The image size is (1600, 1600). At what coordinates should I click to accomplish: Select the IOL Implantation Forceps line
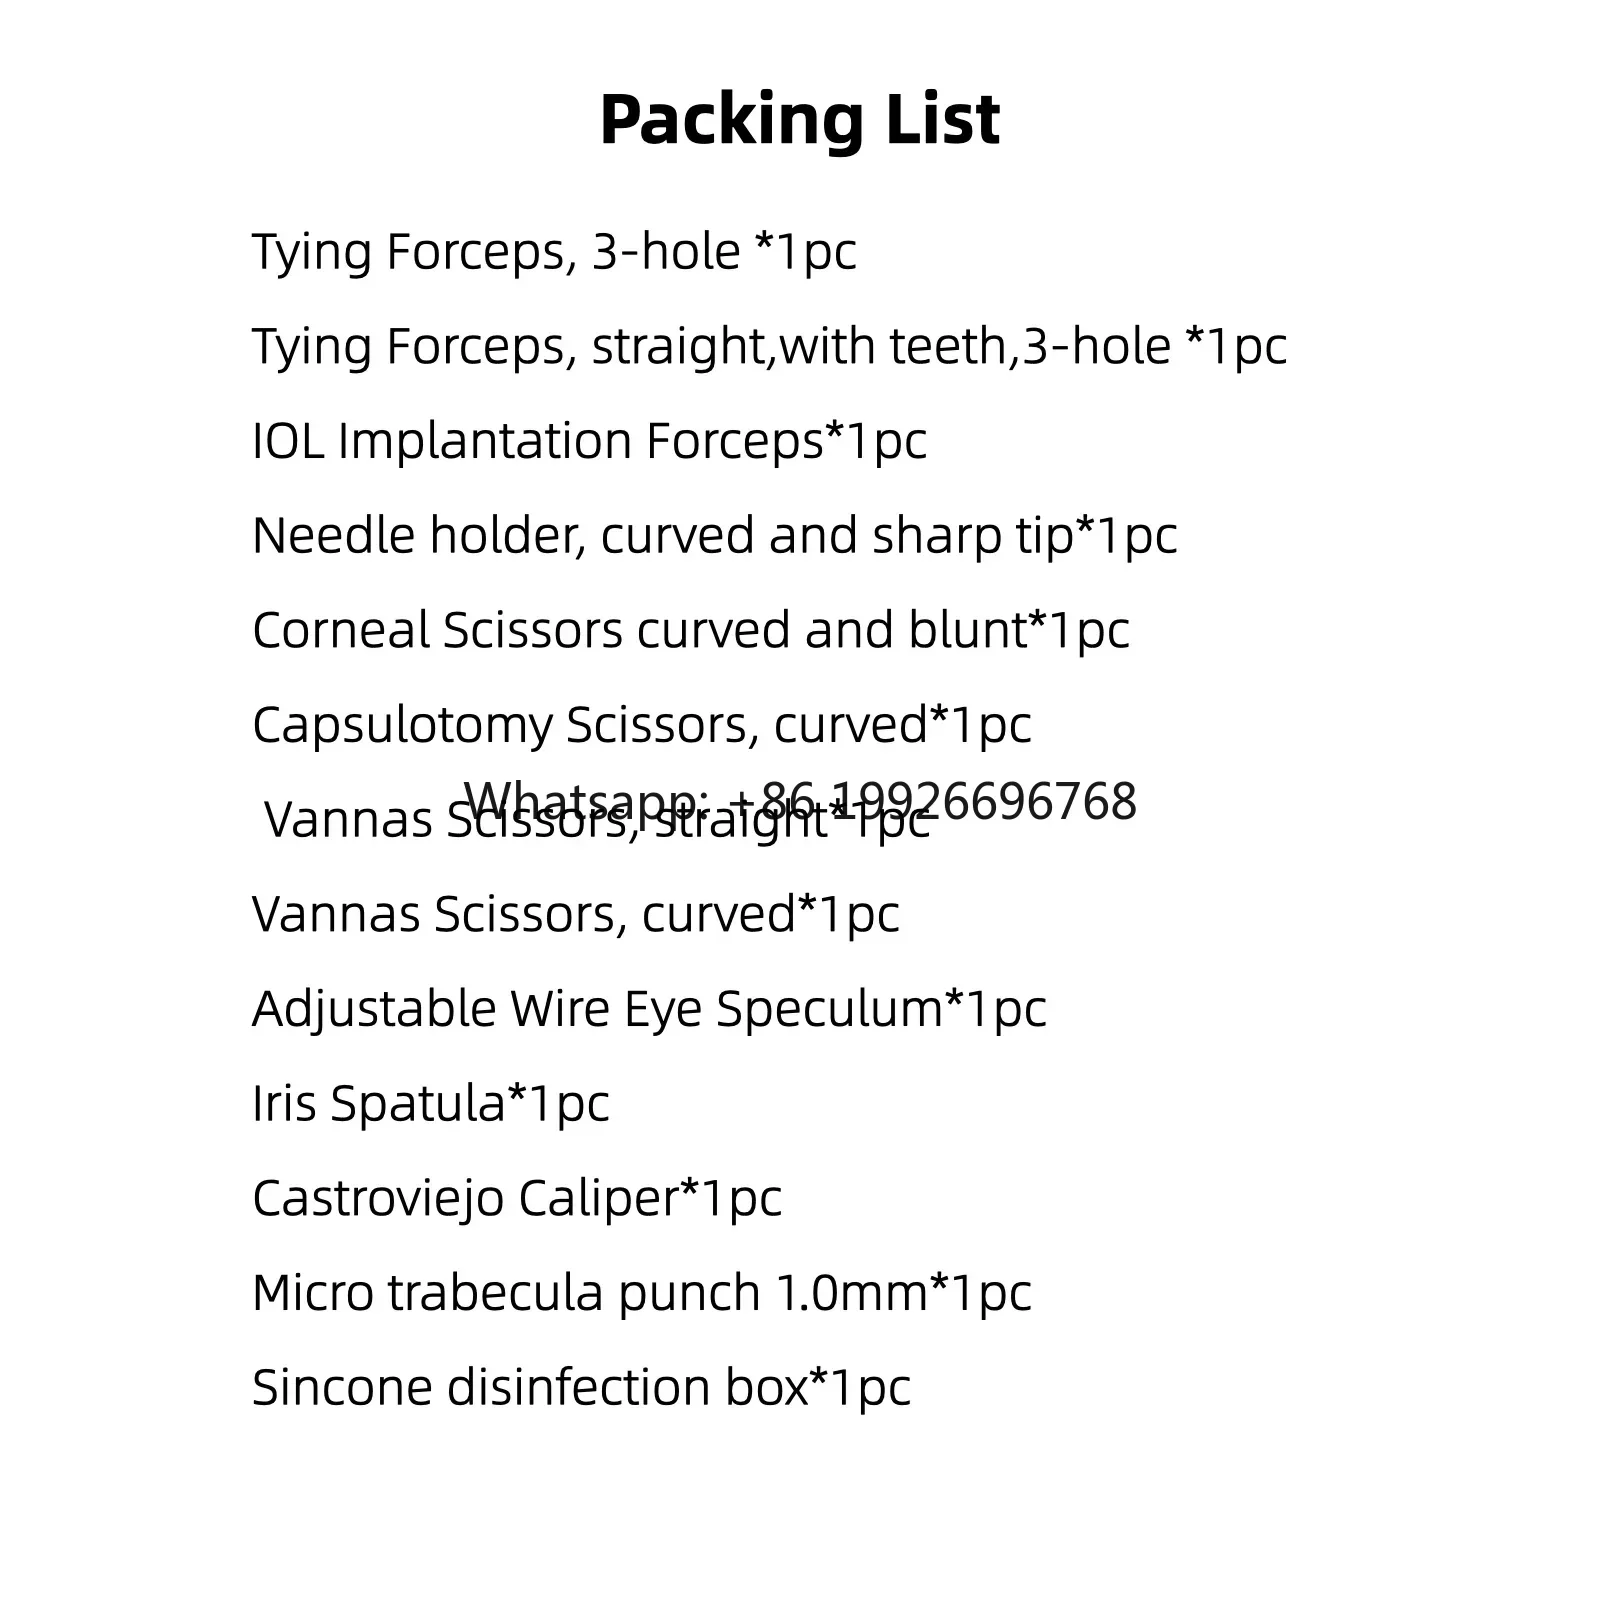click(589, 441)
